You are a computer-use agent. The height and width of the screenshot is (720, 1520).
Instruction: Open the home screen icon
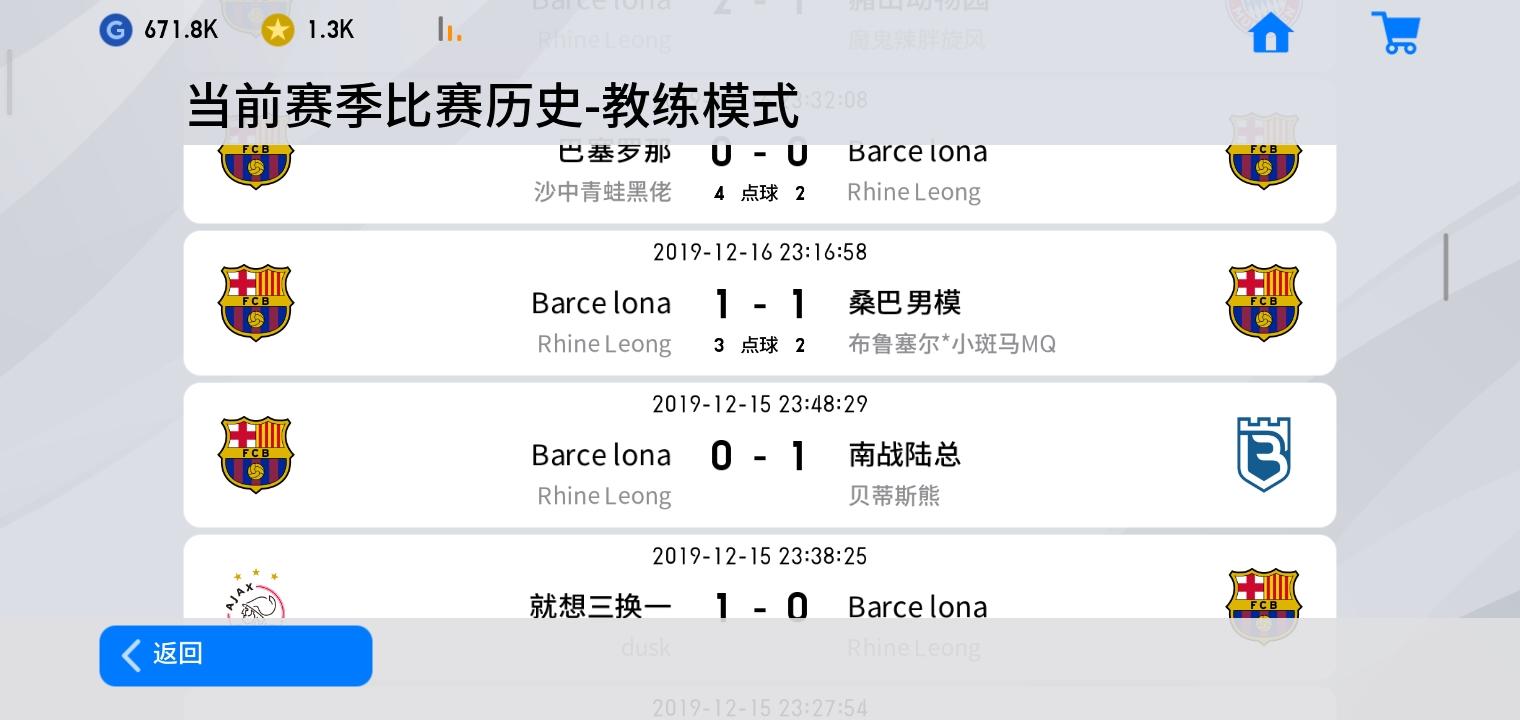pos(1270,34)
